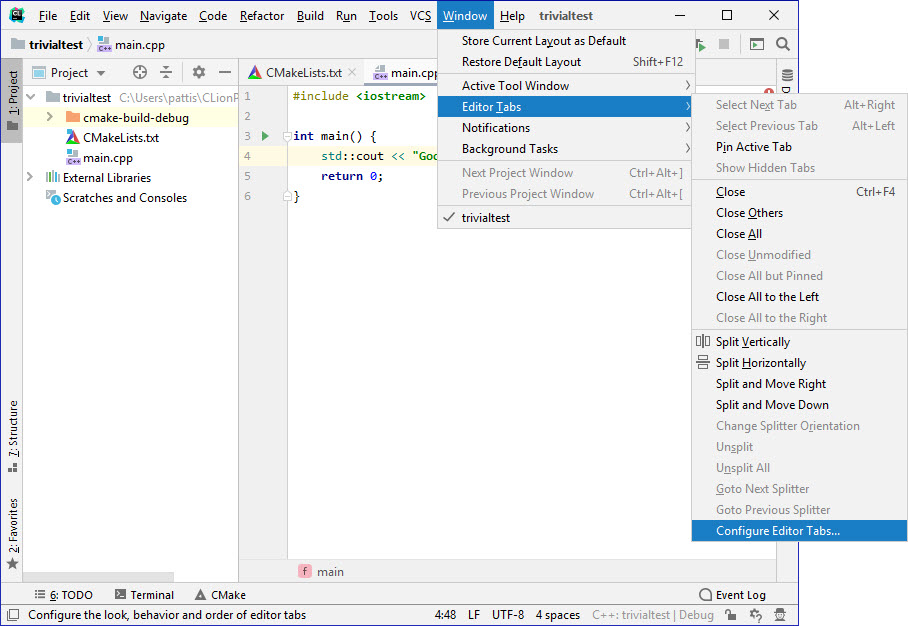
Task: Click the Collapse All icon in Project panel
Action: click(x=167, y=72)
